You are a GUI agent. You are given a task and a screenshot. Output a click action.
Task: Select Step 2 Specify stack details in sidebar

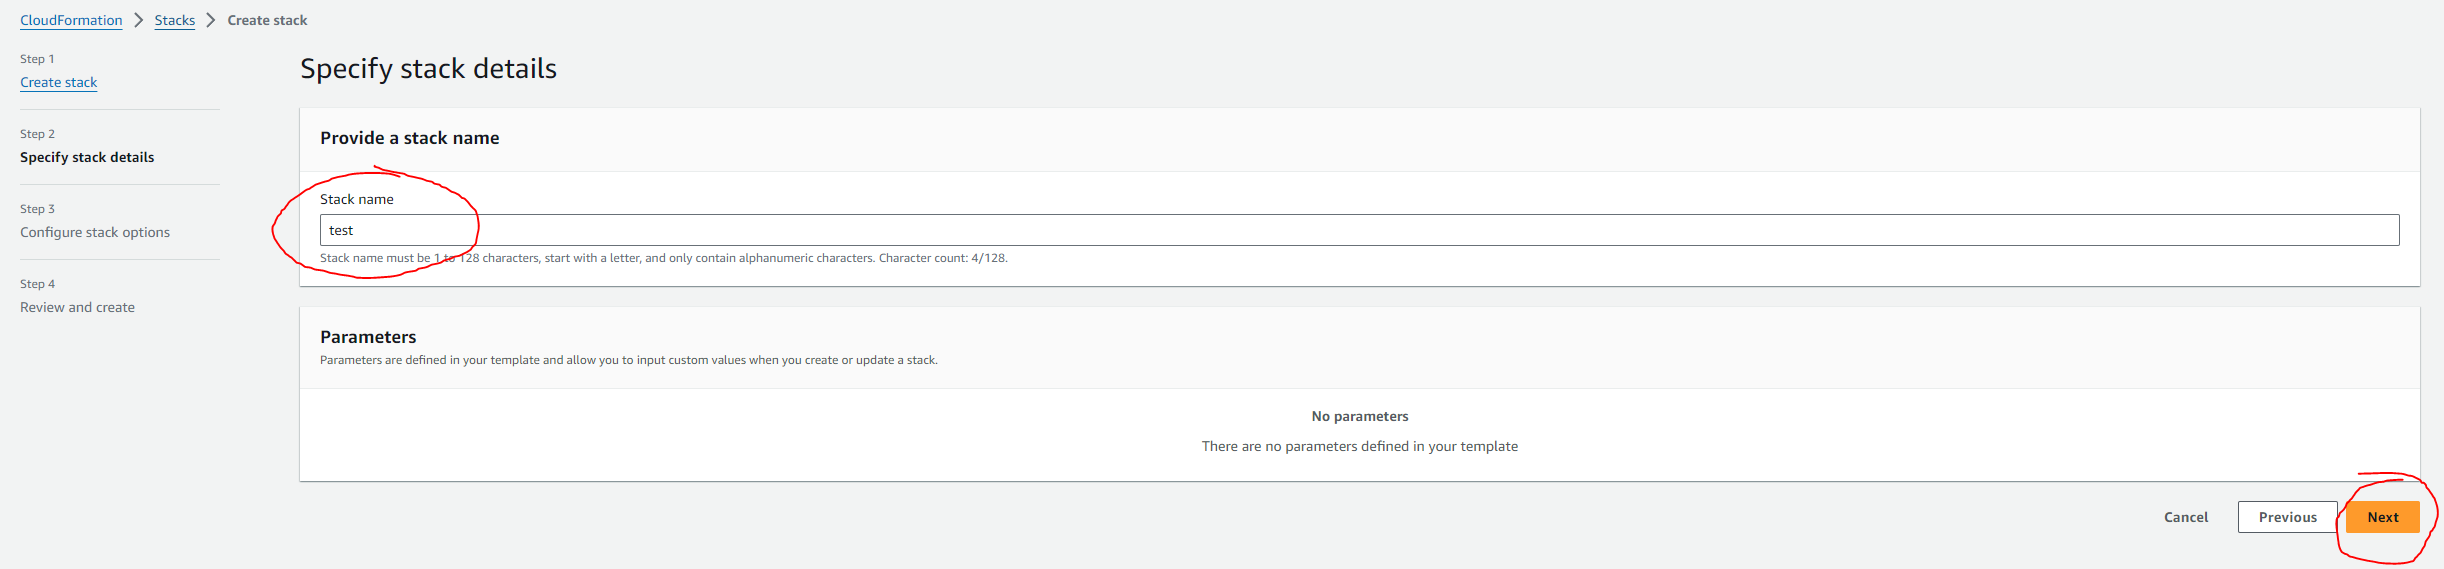[87, 157]
